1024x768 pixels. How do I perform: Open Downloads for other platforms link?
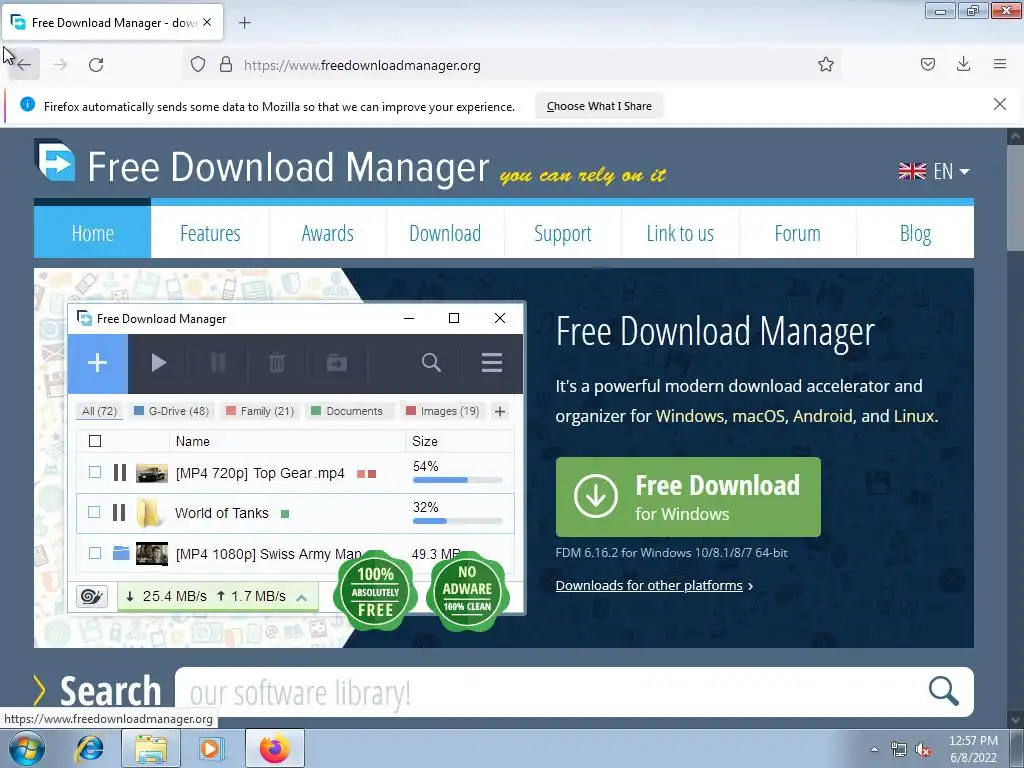tap(649, 586)
